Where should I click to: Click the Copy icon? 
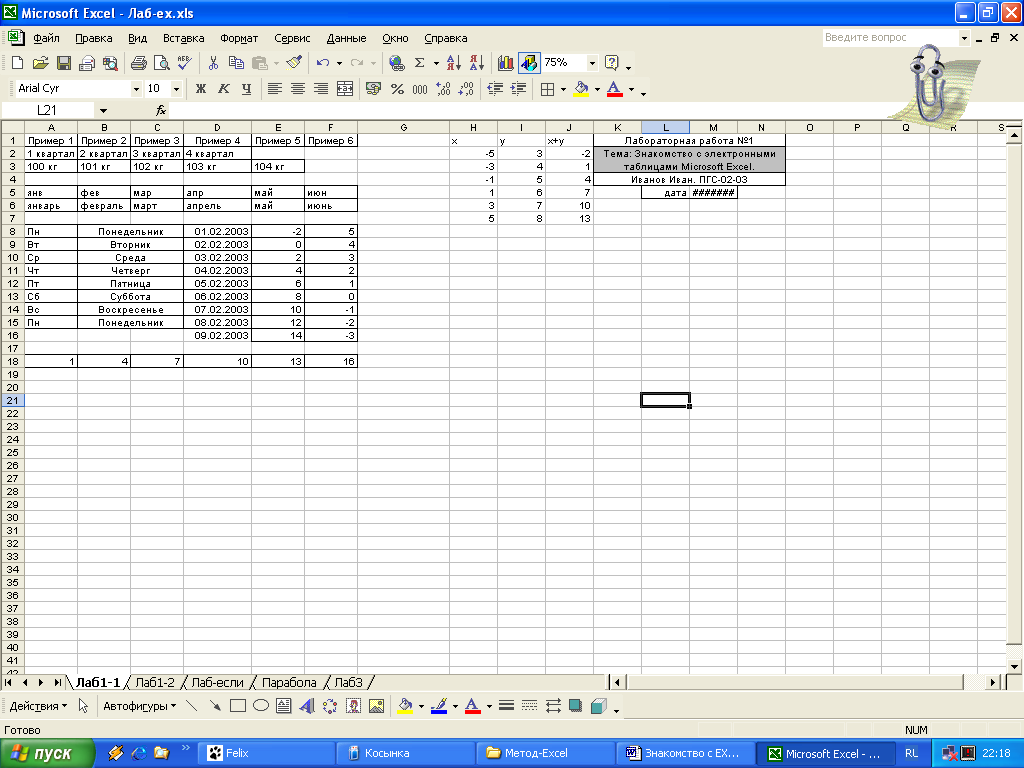tap(236, 63)
